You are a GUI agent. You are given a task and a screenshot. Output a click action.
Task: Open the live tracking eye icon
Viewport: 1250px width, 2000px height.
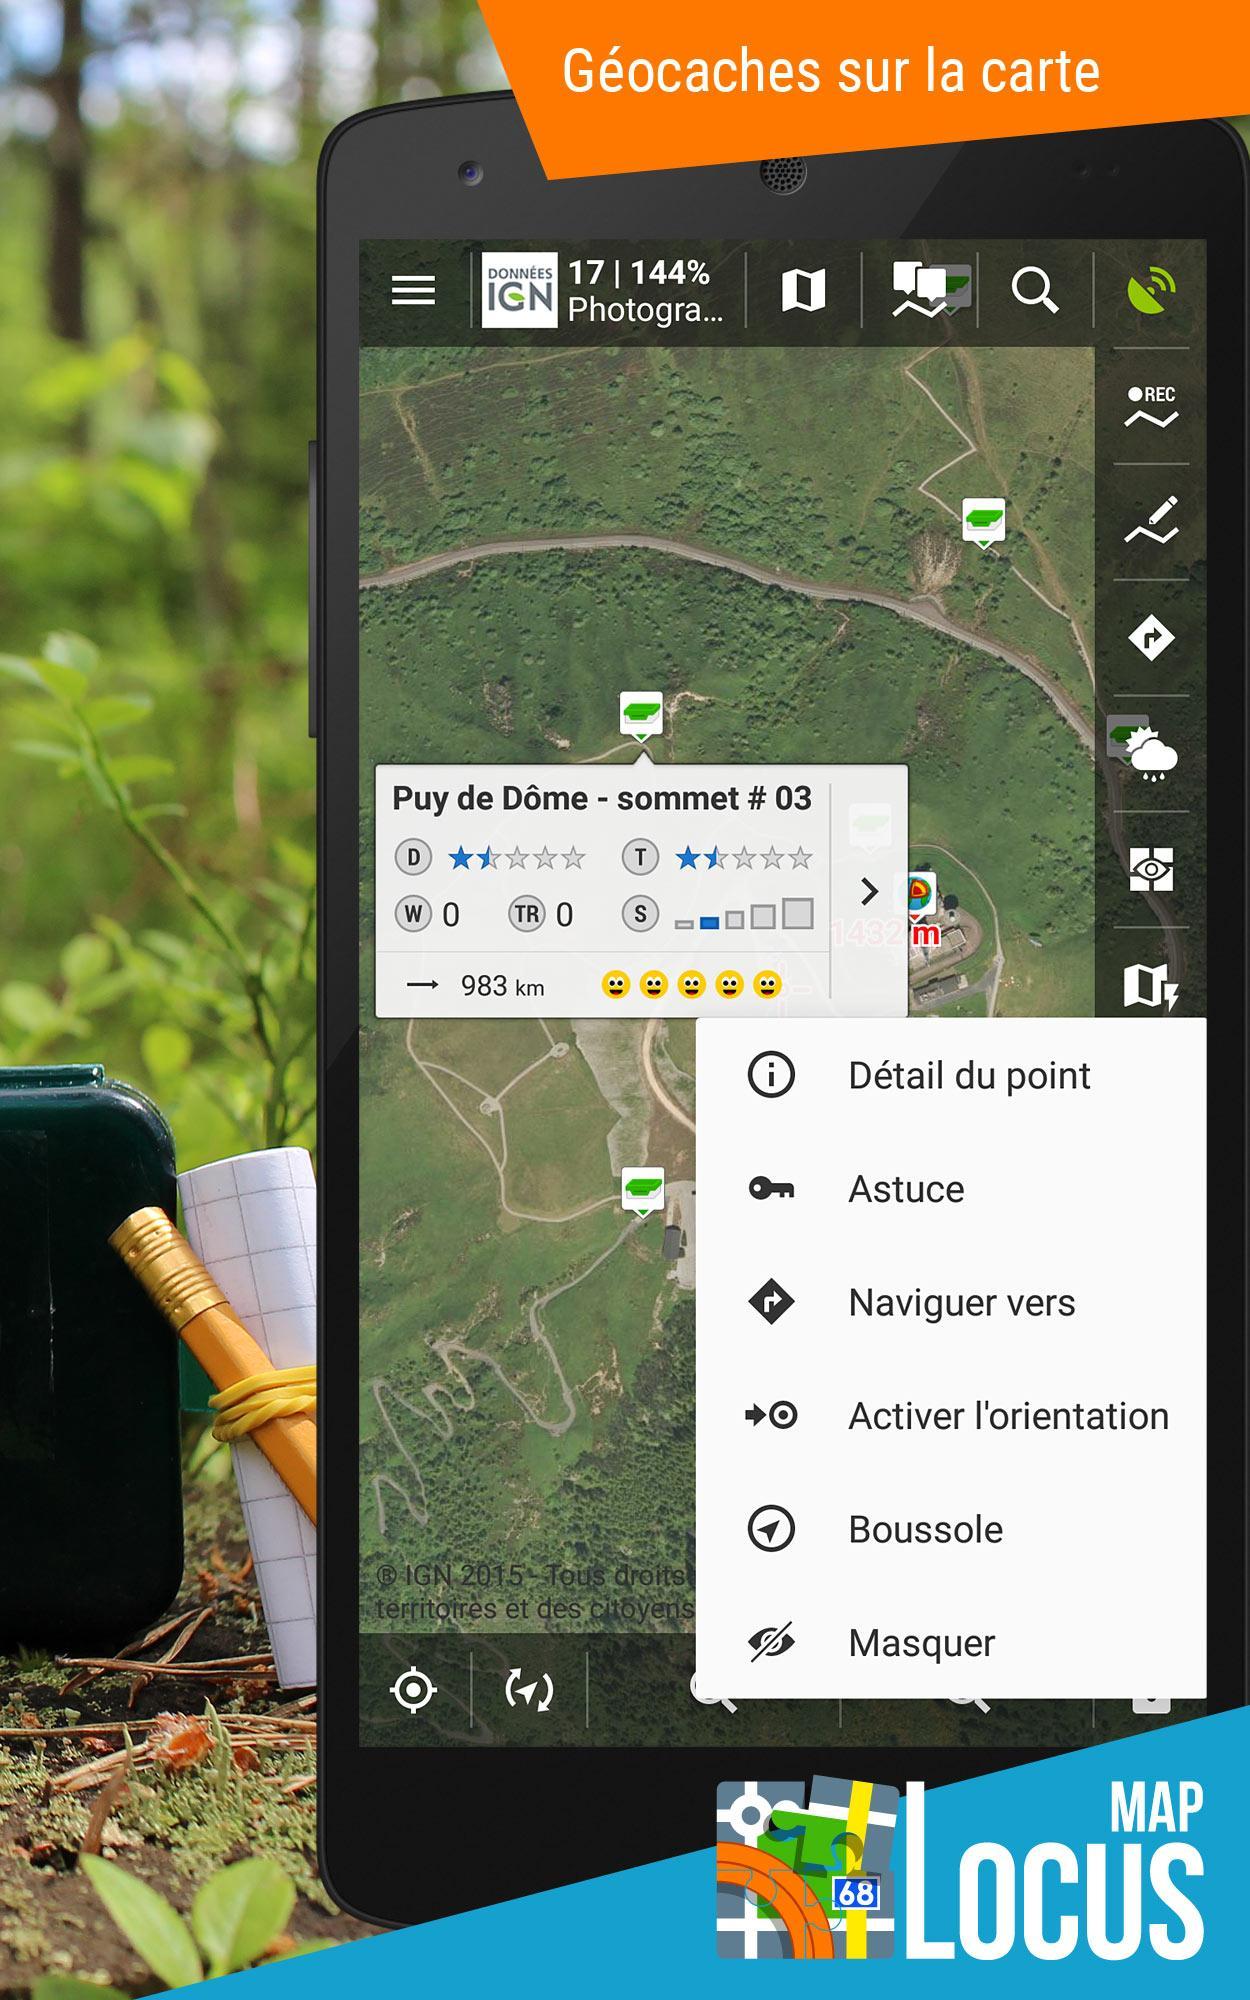pyautogui.click(x=1151, y=869)
